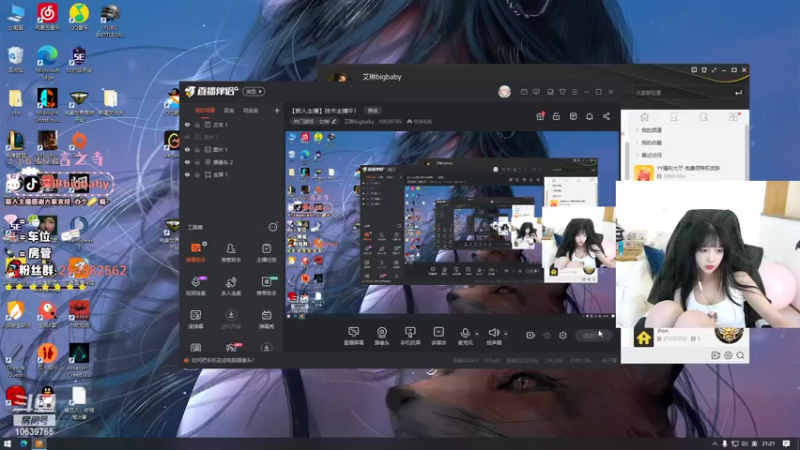Open YY福利大厅 recent channel entry
800x450 pixels.
tap(690, 171)
